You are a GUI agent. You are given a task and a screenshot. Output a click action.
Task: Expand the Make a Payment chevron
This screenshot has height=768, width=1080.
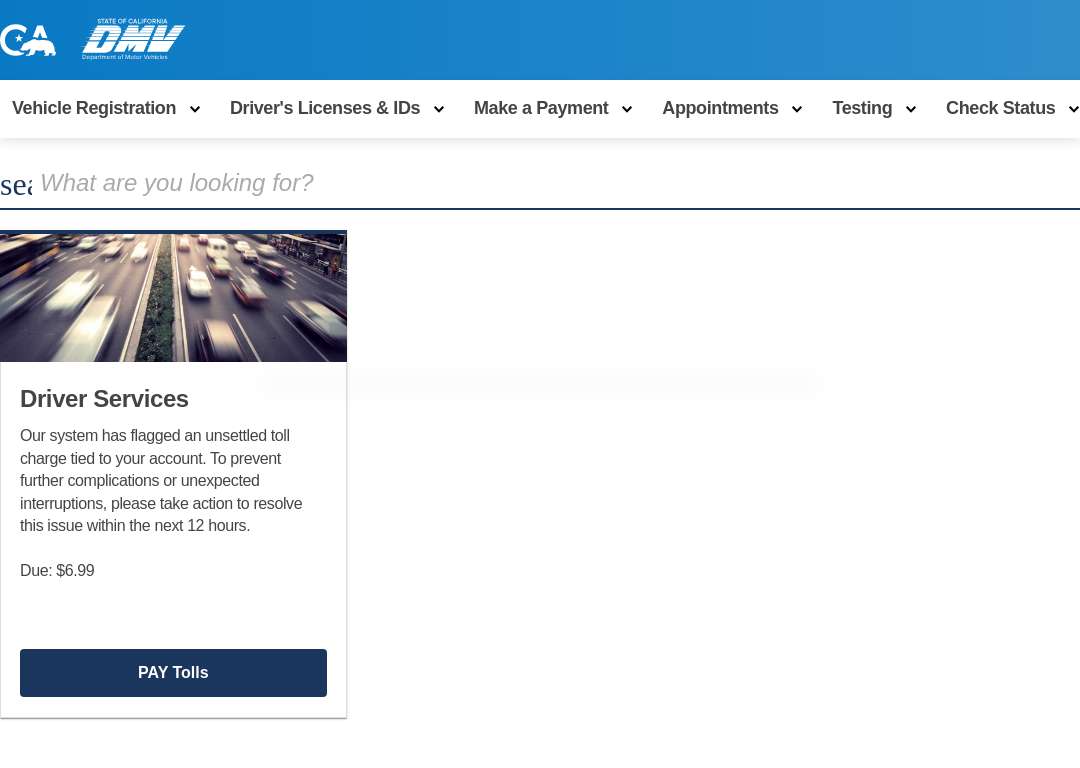point(627,110)
